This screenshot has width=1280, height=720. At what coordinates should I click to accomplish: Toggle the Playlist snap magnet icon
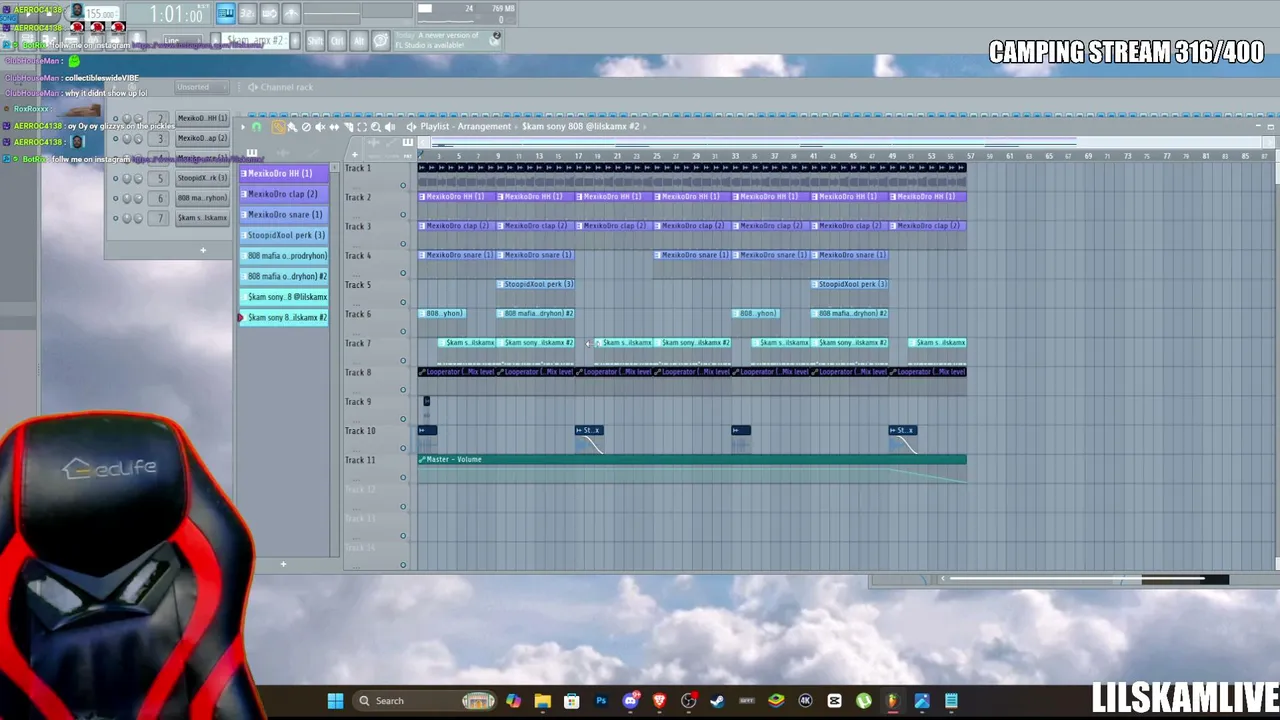click(257, 127)
